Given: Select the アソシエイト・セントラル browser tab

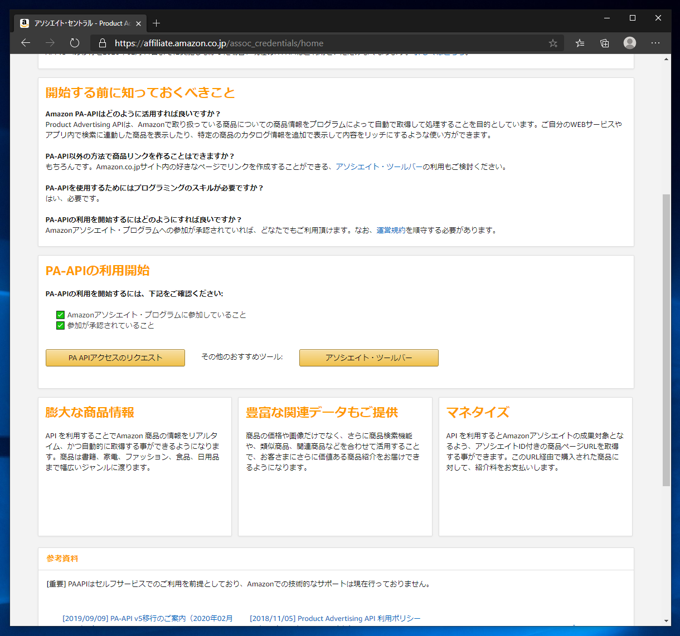Looking at the screenshot, I should click(81, 23).
